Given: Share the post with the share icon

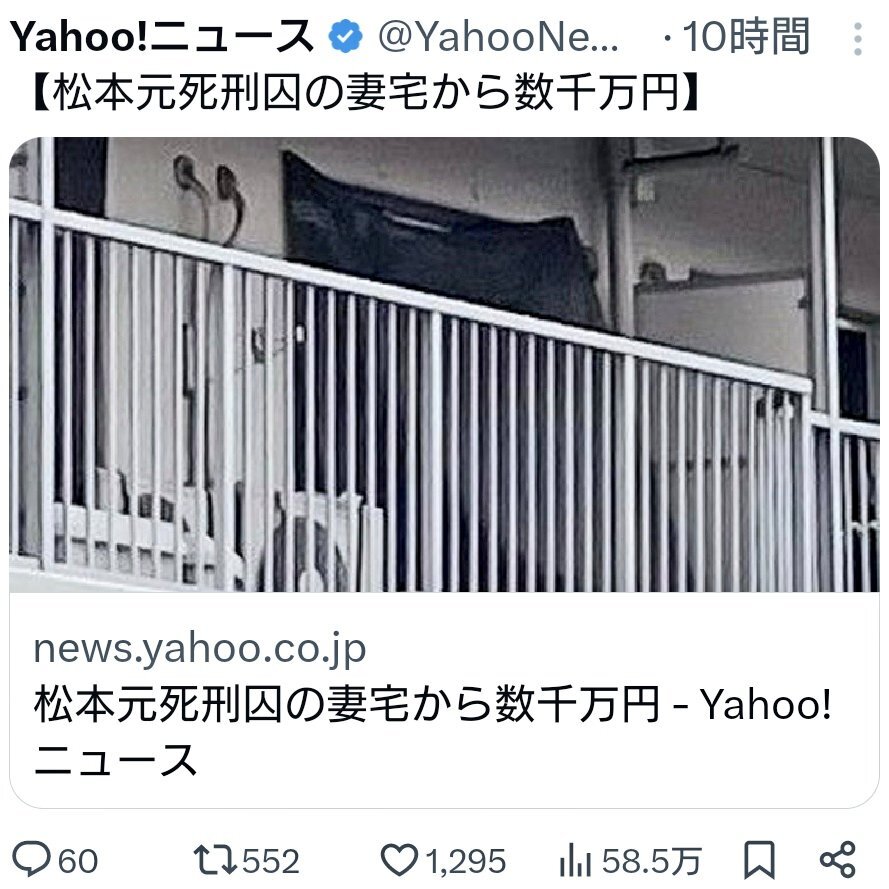Looking at the screenshot, I should pos(837,860).
